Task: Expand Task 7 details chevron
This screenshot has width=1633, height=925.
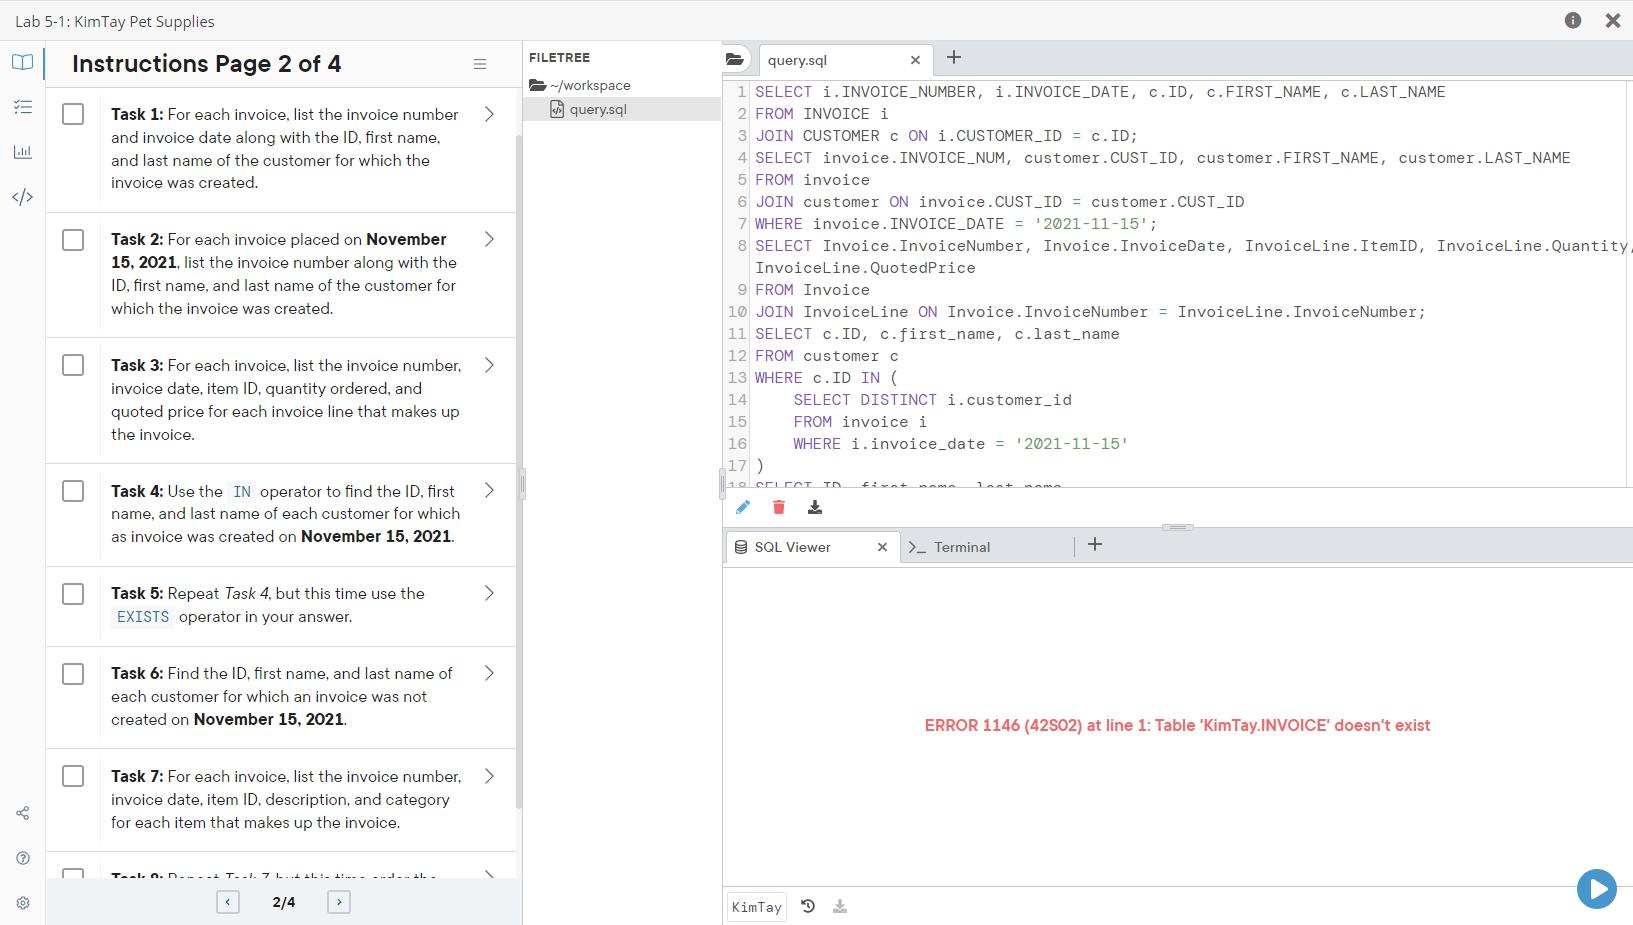Action: pyautogui.click(x=489, y=776)
